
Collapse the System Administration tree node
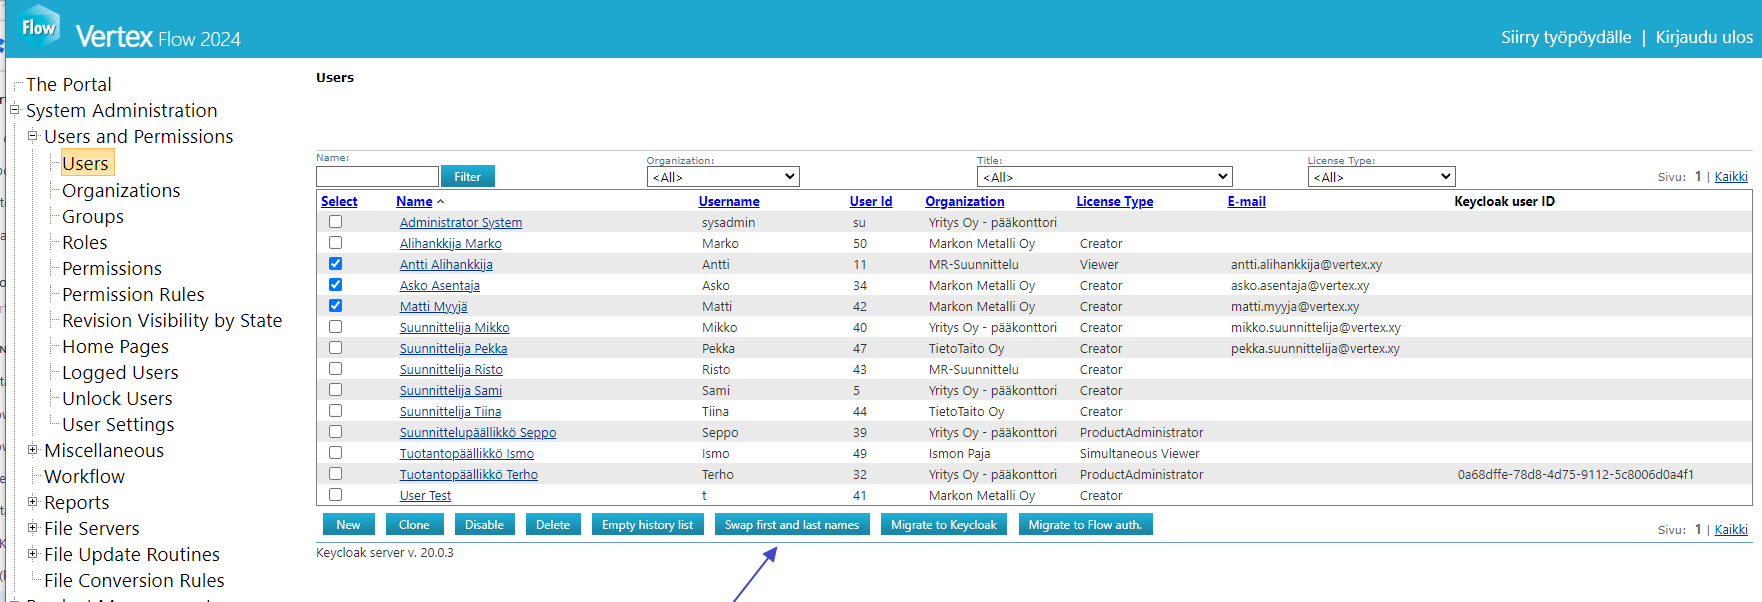[x=15, y=110]
